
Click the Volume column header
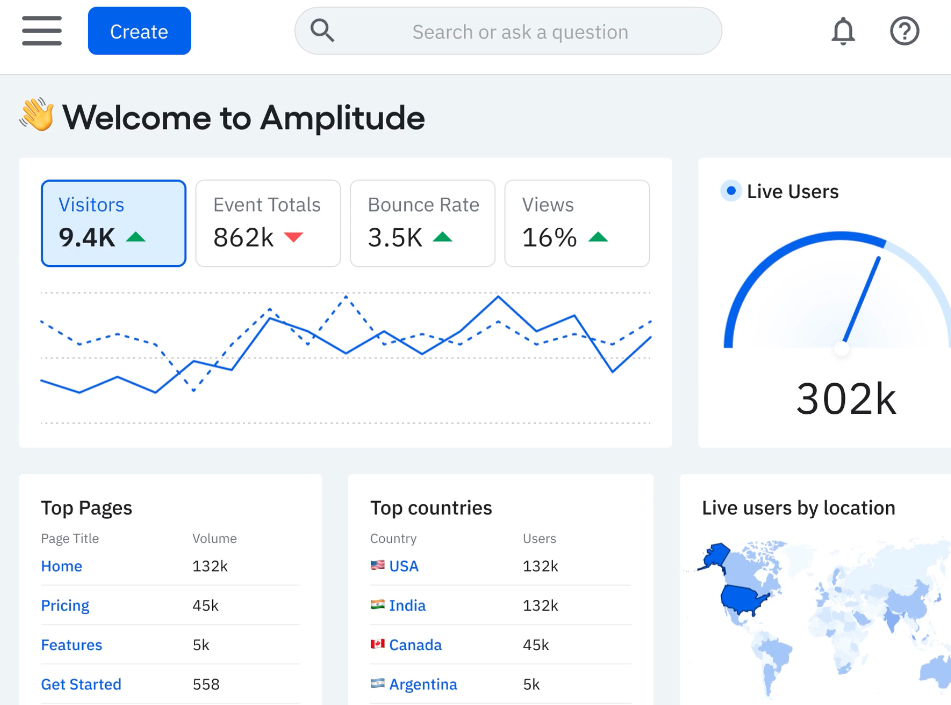(215, 538)
